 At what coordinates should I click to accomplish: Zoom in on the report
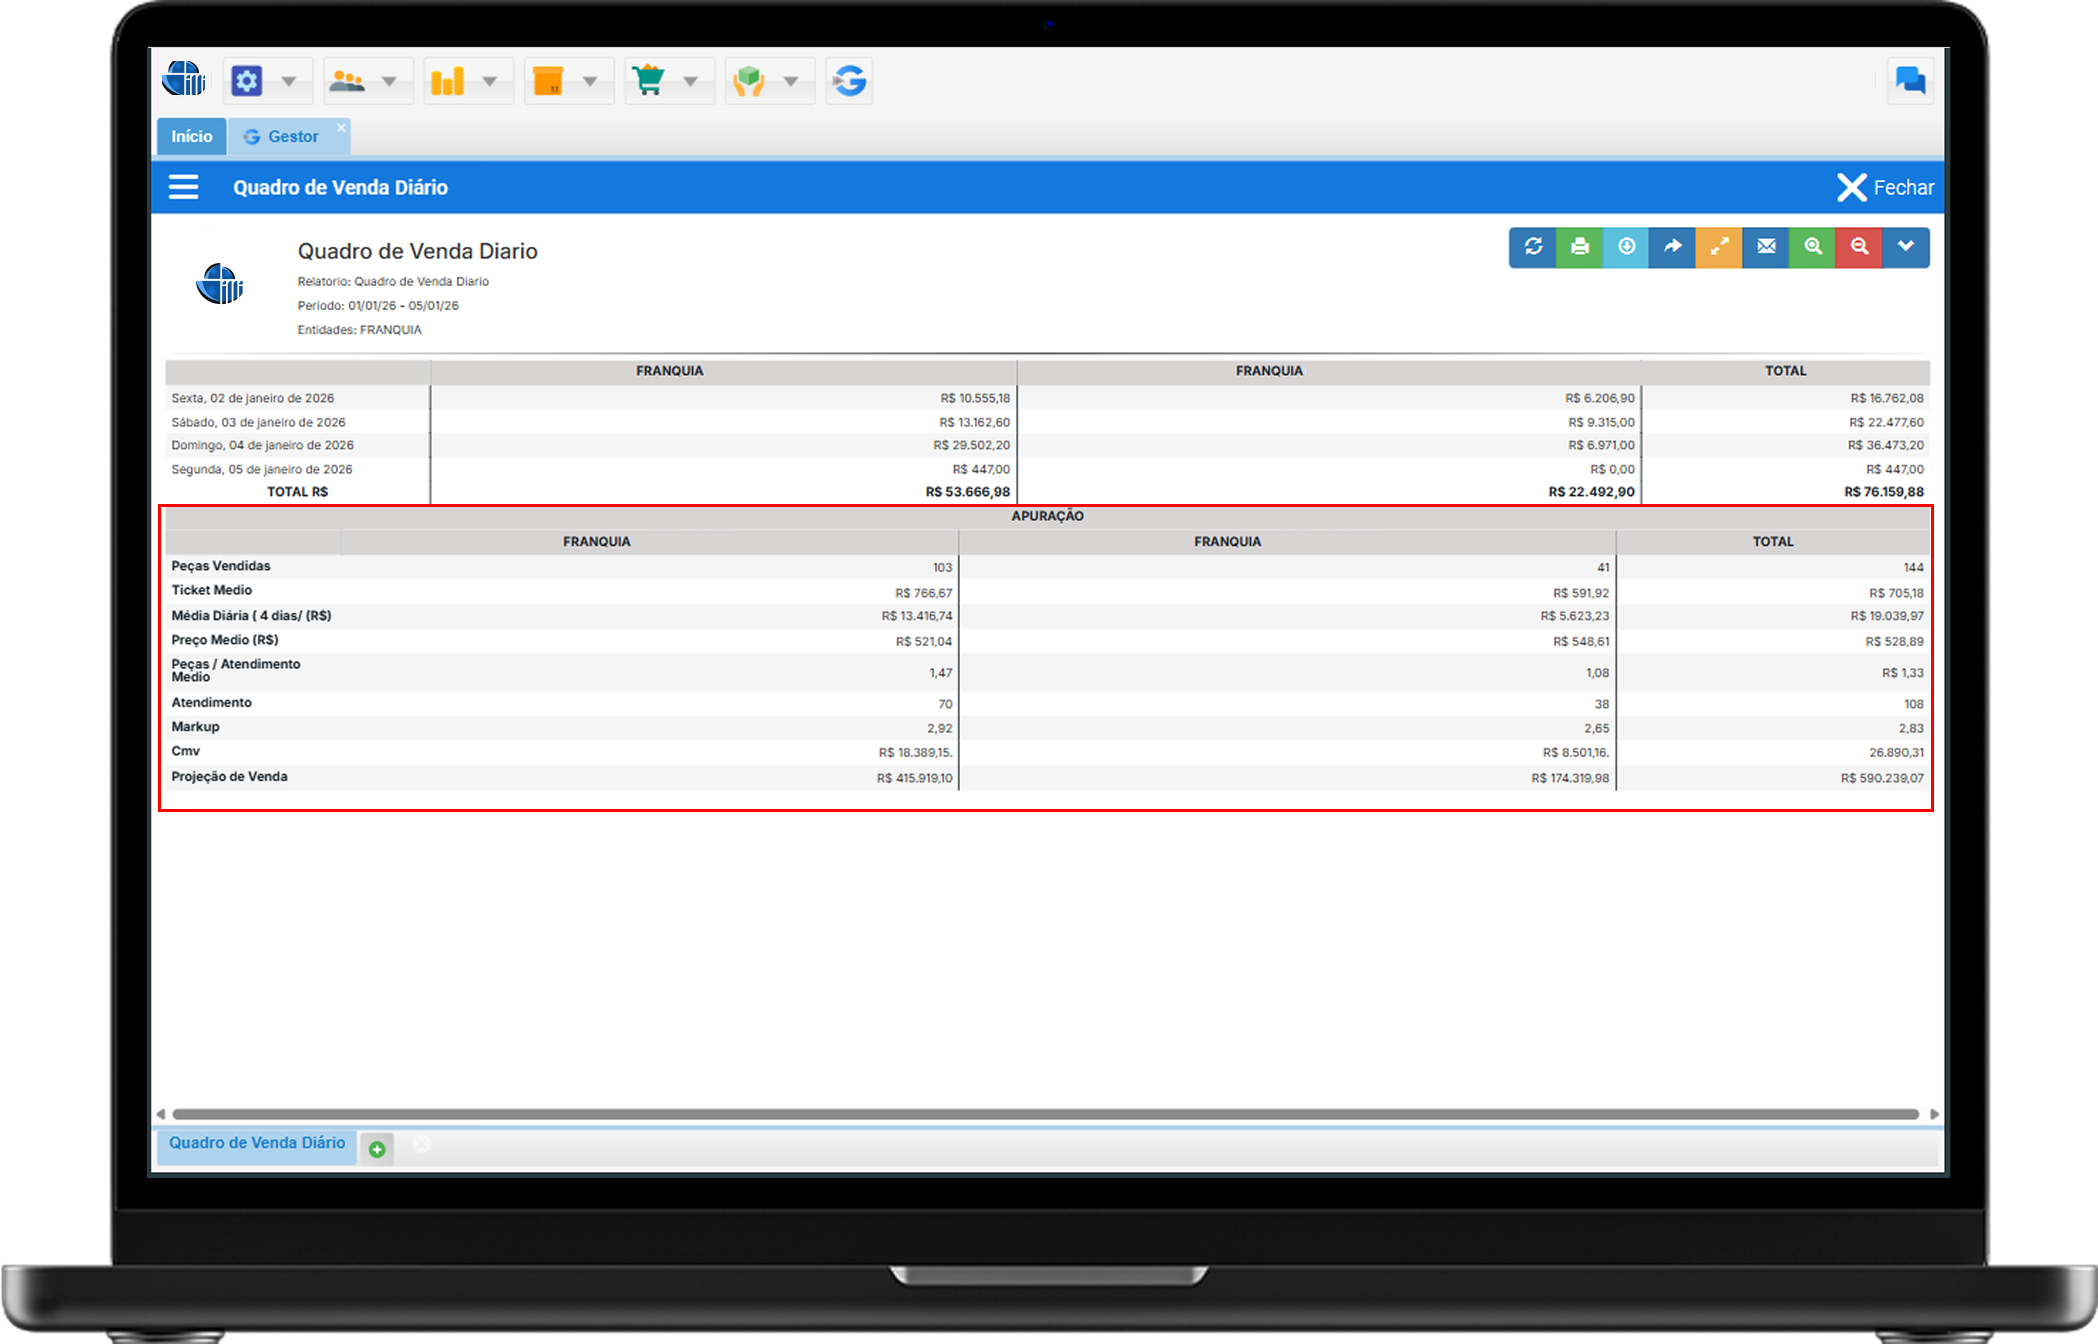point(1812,247)
